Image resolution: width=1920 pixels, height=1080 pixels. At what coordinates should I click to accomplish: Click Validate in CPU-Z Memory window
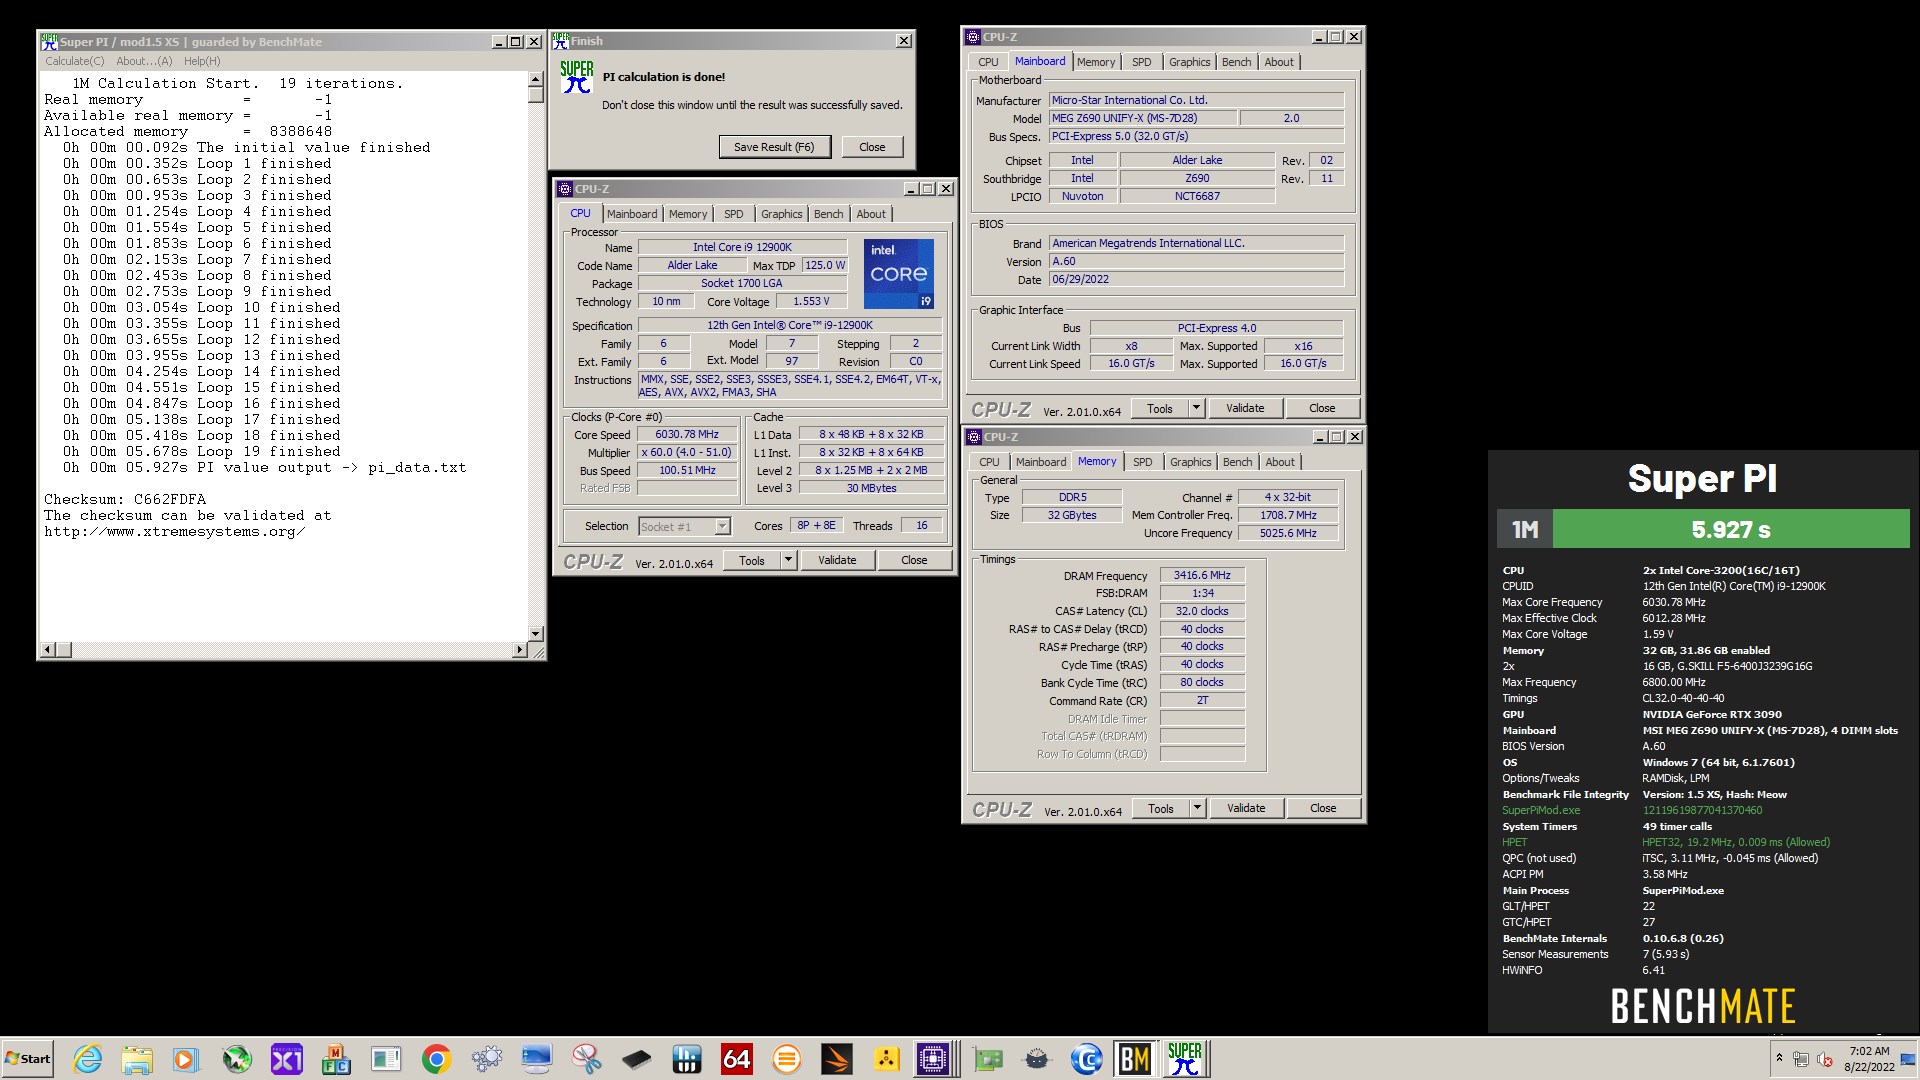tap(1246, 808)
